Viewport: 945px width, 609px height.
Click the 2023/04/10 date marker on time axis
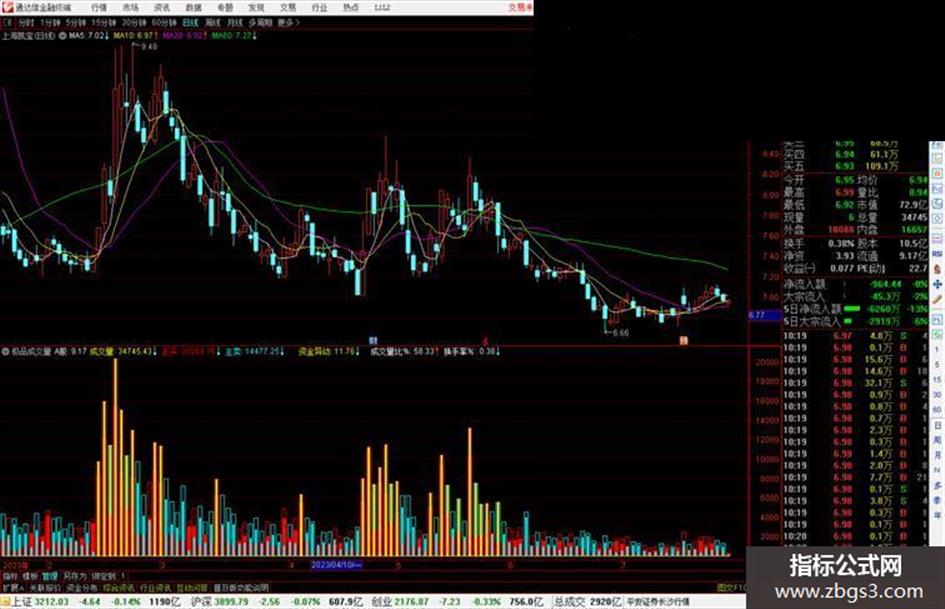tap(336, 565)
